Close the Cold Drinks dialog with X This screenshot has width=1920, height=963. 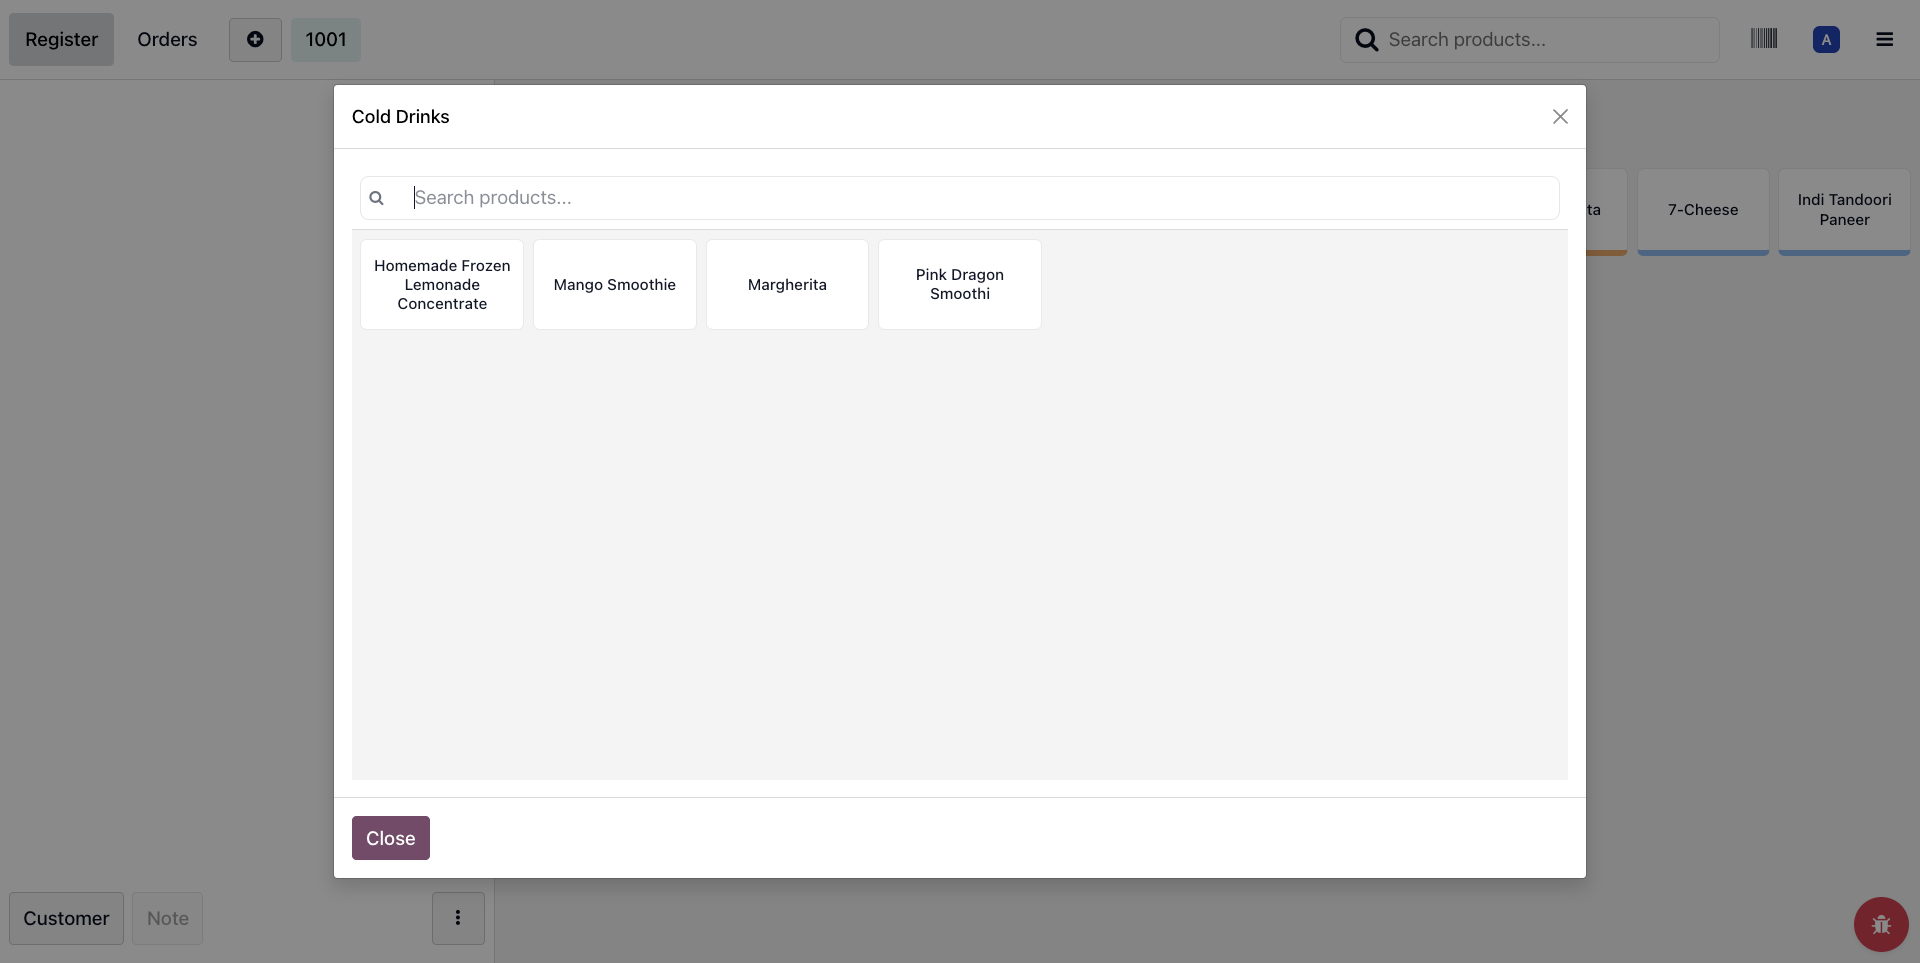pos(1560,117)
